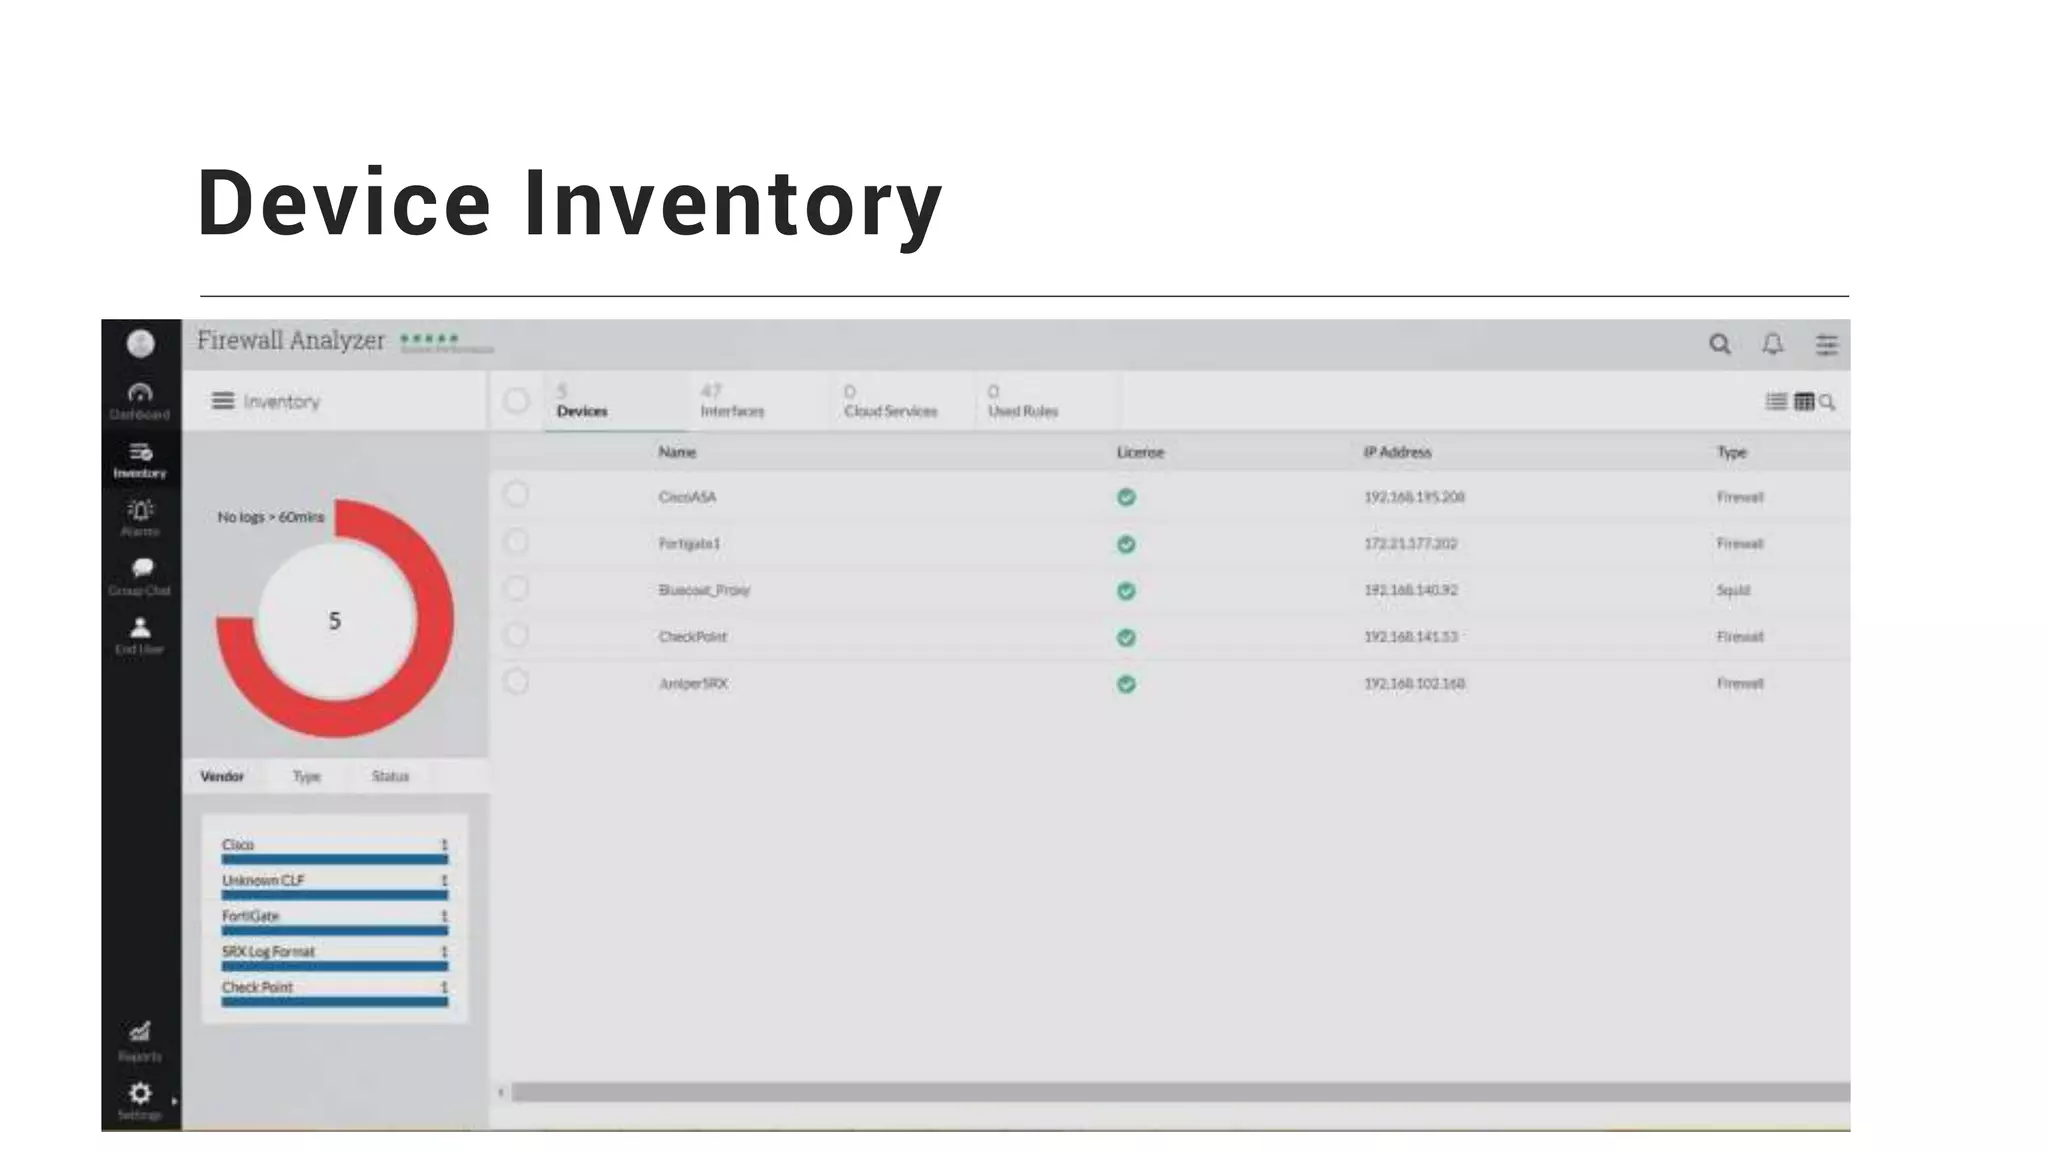Open the JuniperSRX device
2048x1152 pixels.
click(693, 684)
